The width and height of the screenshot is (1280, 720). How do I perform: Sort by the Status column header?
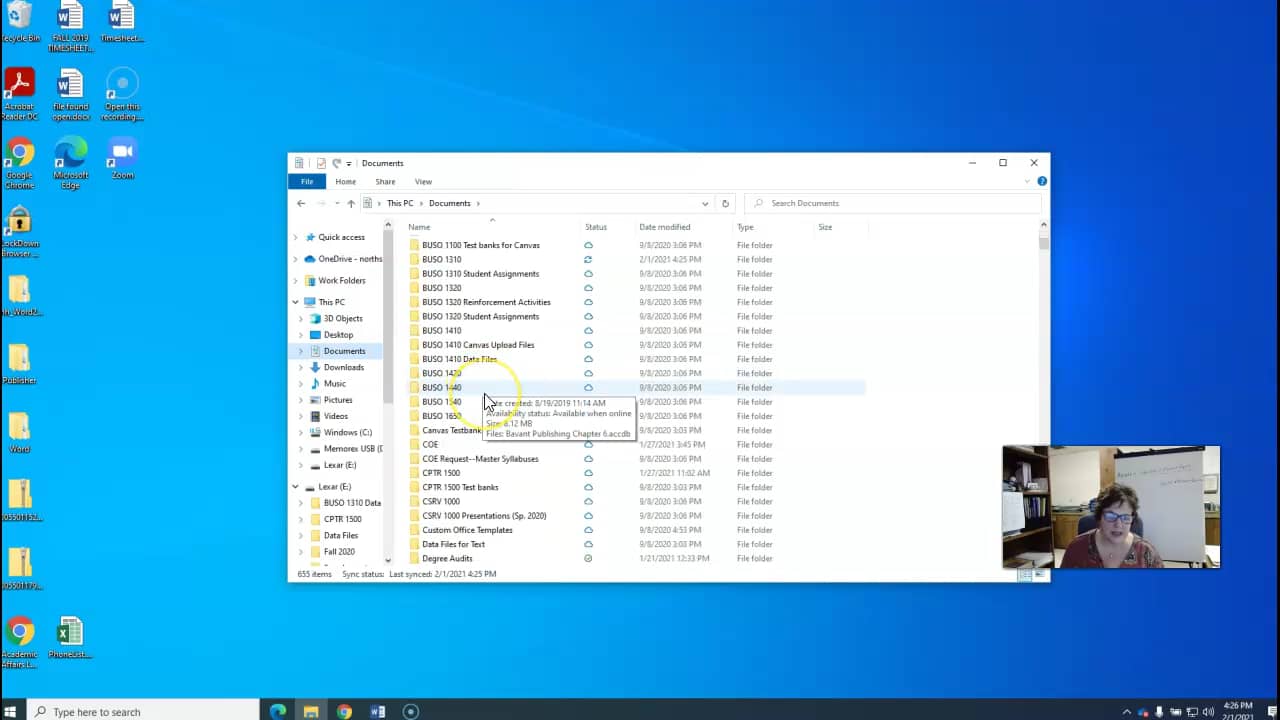[x=596, y=227]
